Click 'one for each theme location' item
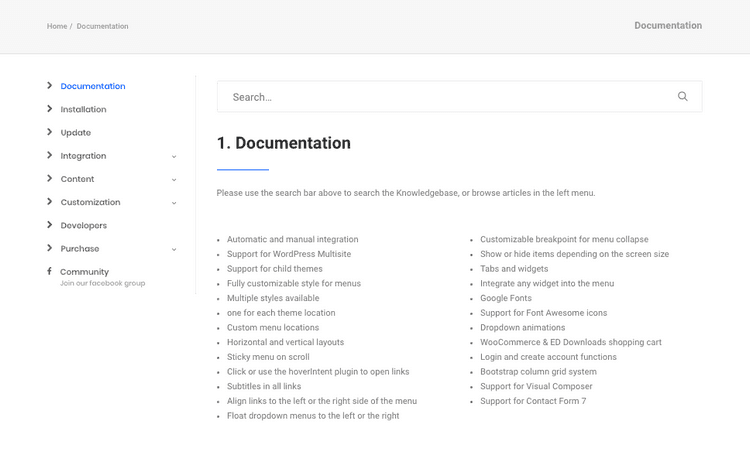The height and width of the screenshot is (452, 750). pyautogui.click(x=281, y=313)
